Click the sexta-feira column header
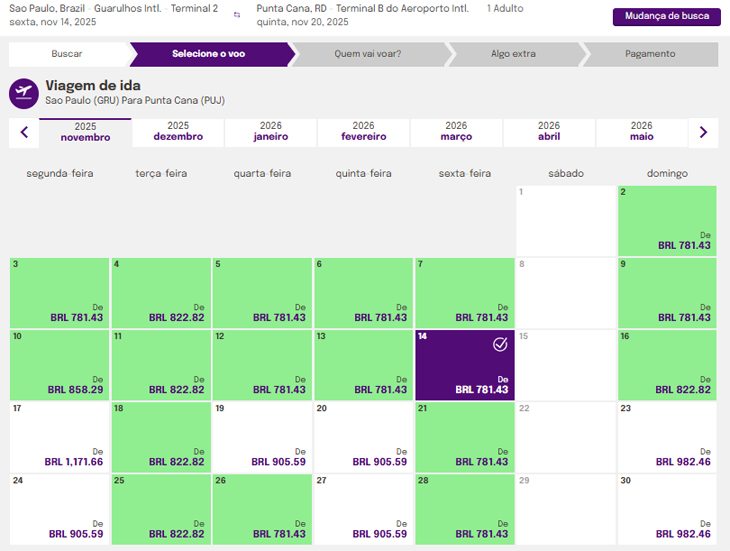Viewport: 730px width, 551px height. point(465,173)
